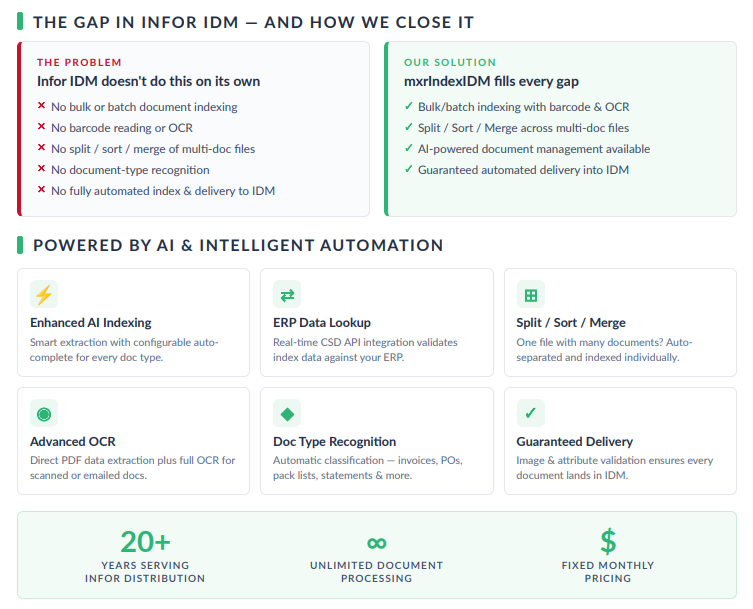The height and width of the screenshot is (609, 753).
Task: Click the dollar sign pricing icon
Action: 608,541
